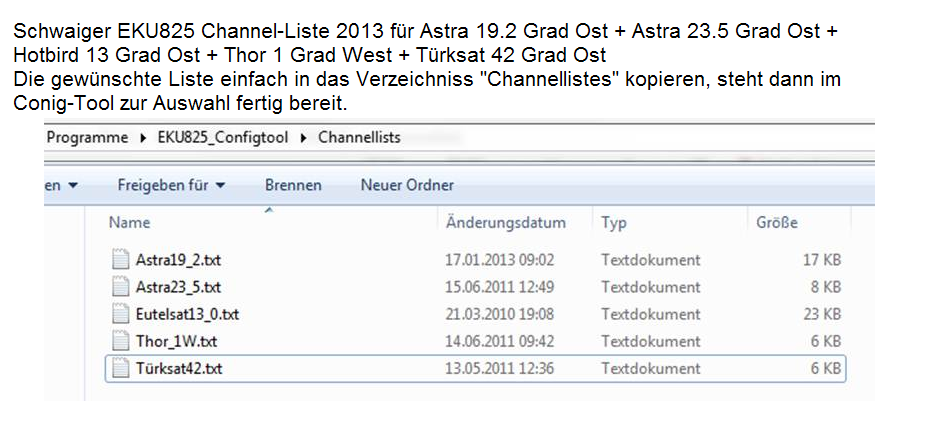Open the "Freigeben für" dropdown
This screenshot has height=428, width=930.
[171, 185]
